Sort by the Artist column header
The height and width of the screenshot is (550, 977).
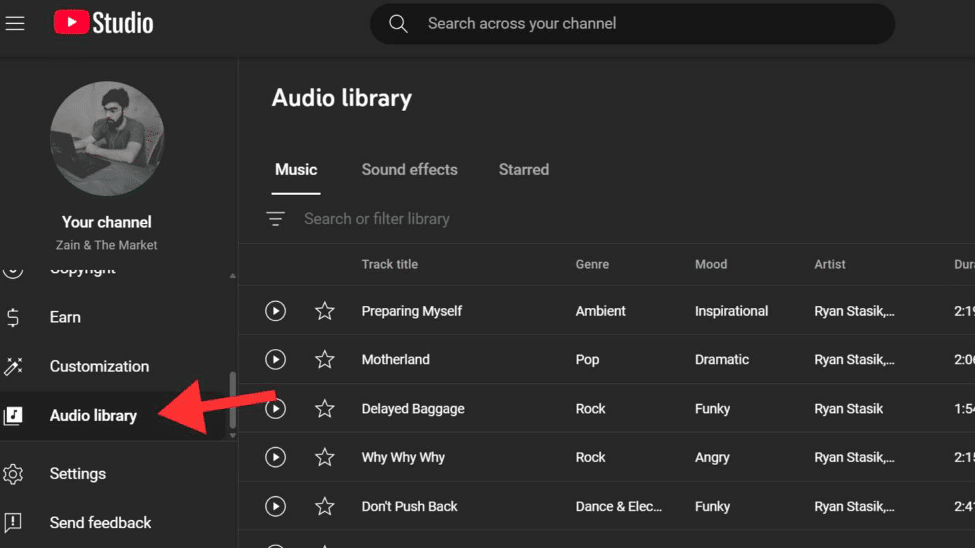point(829,264)
